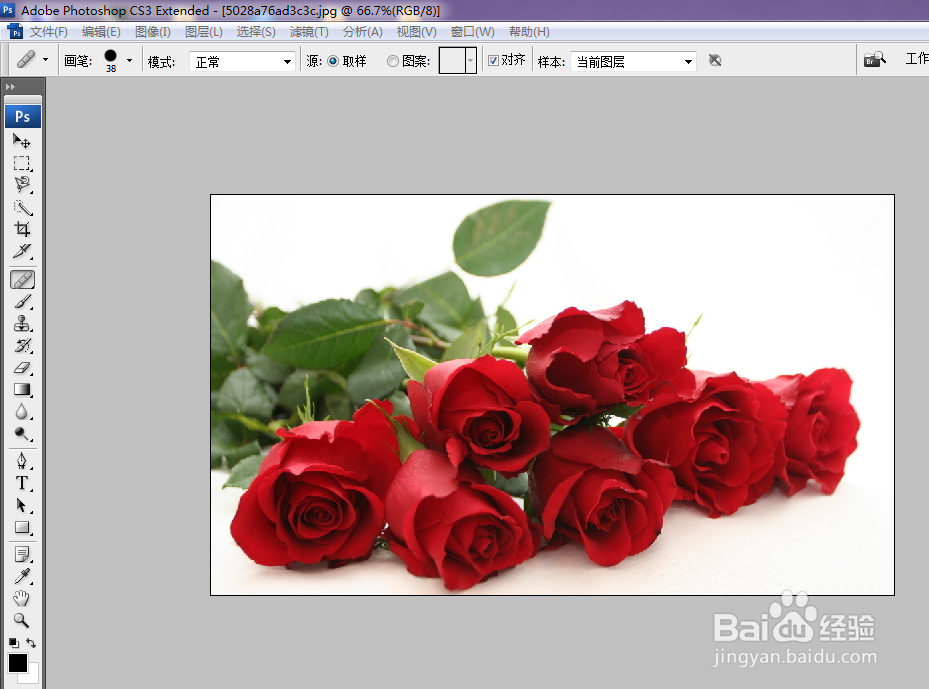Screen dimensions: 929x689
Task: Select the Dodge tool
Action: [22, 434]
